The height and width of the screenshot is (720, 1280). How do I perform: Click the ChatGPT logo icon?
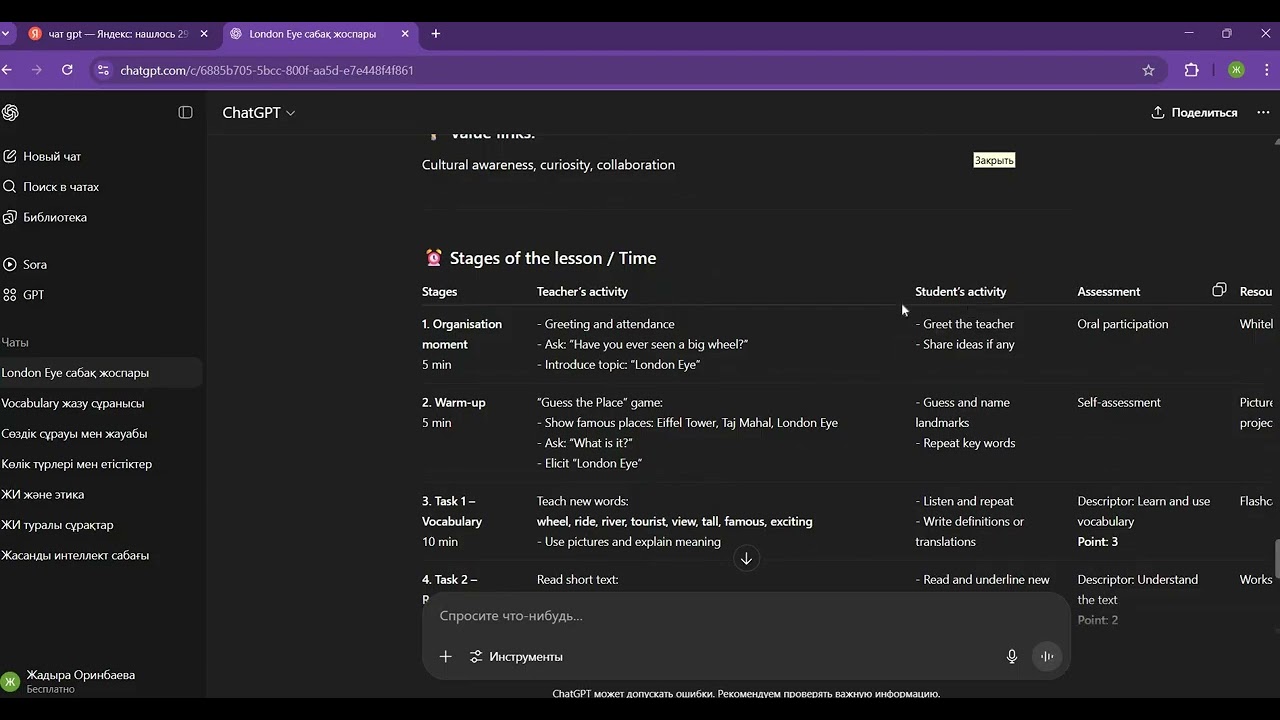pos(10,113)
